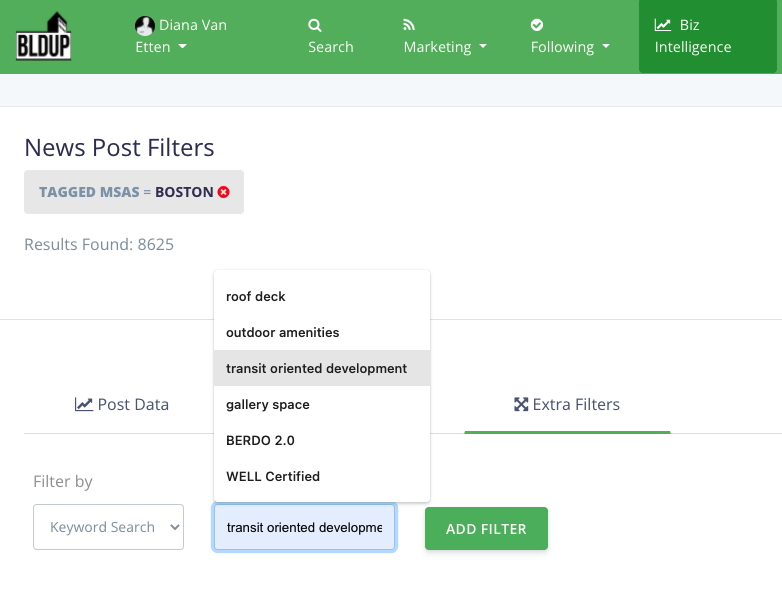Click the Biz Intelligence chart icon
Image resolution: width=782 pixels, height=589 pixels.
point(662,25)
